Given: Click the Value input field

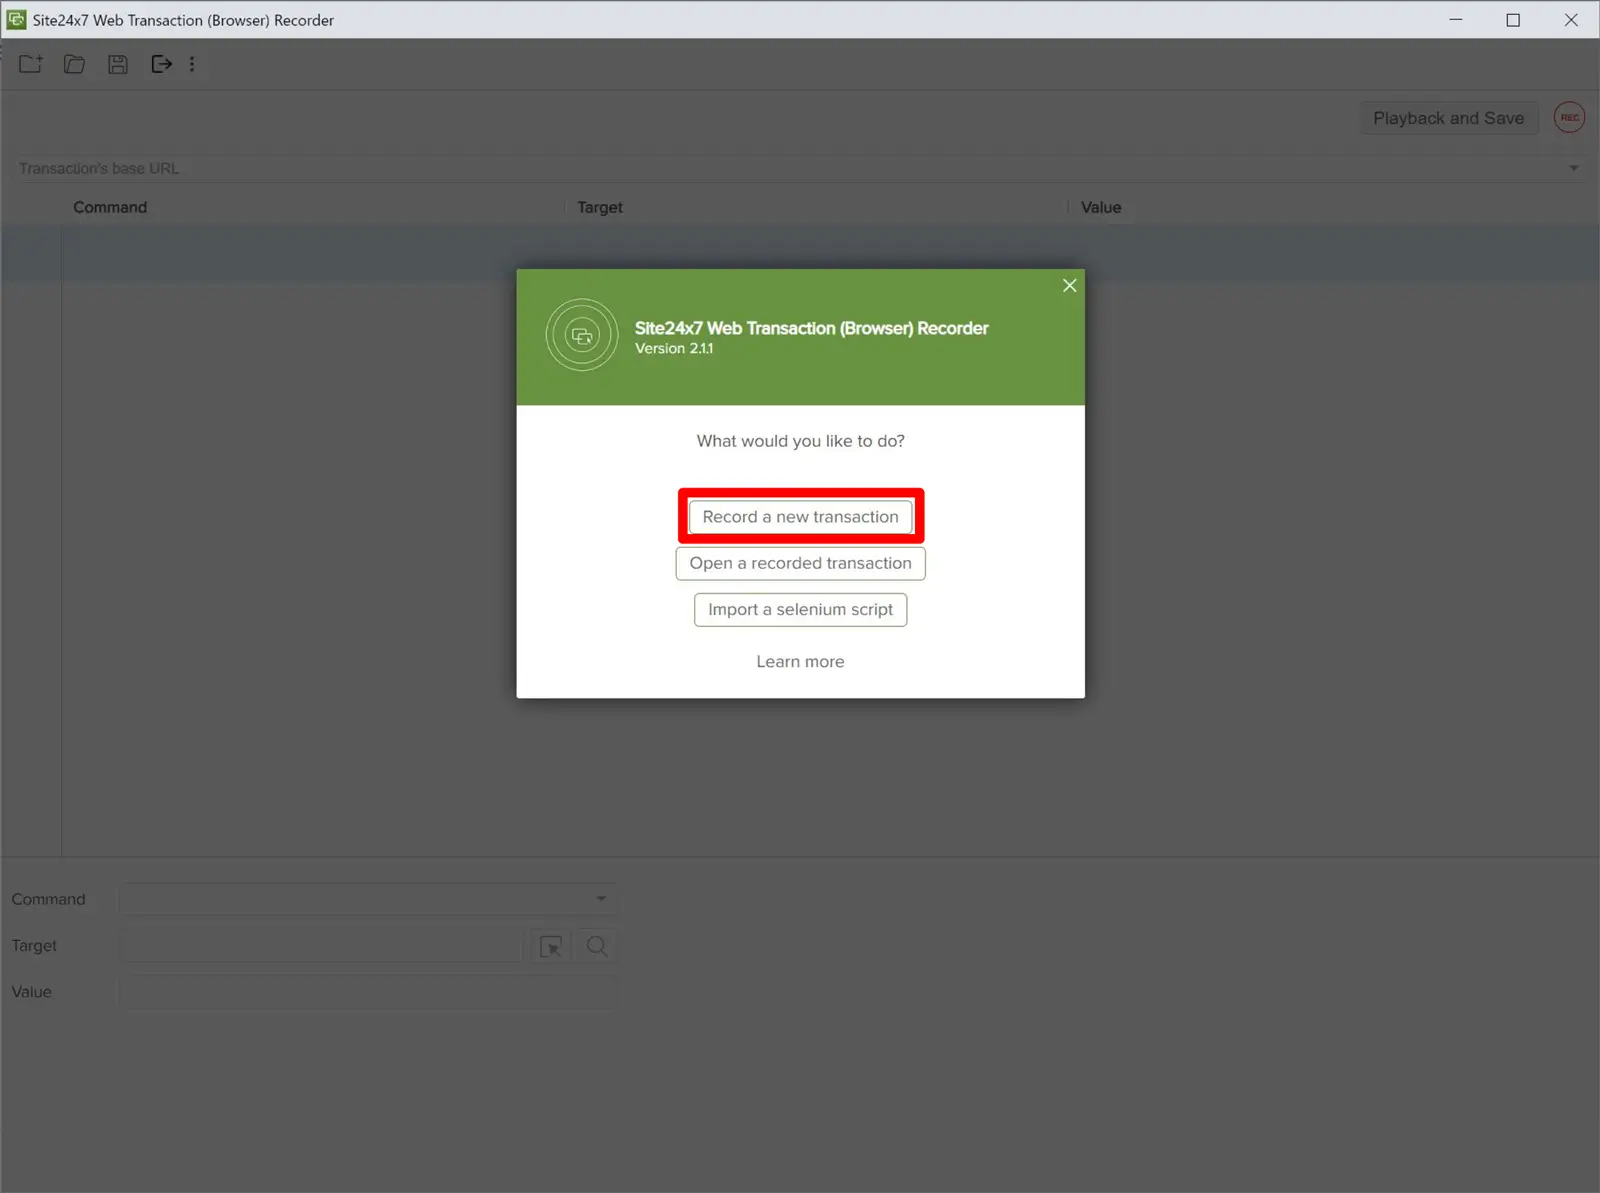Looking at the screenshot, I should coord(367,992).
